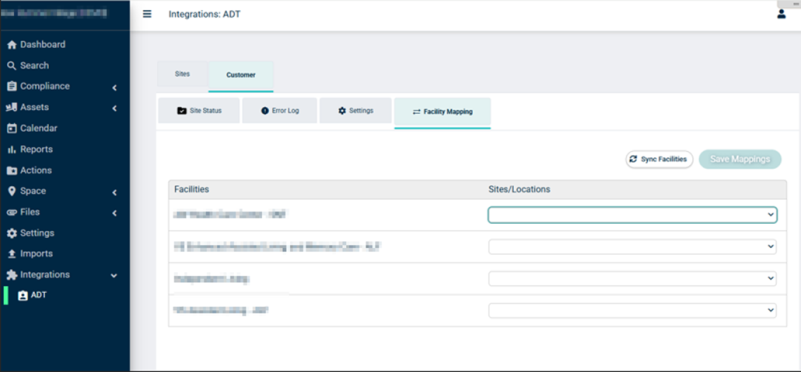The image size is (801, 372).
Task: Open the Error Log tab
Action: click(279, 111)
